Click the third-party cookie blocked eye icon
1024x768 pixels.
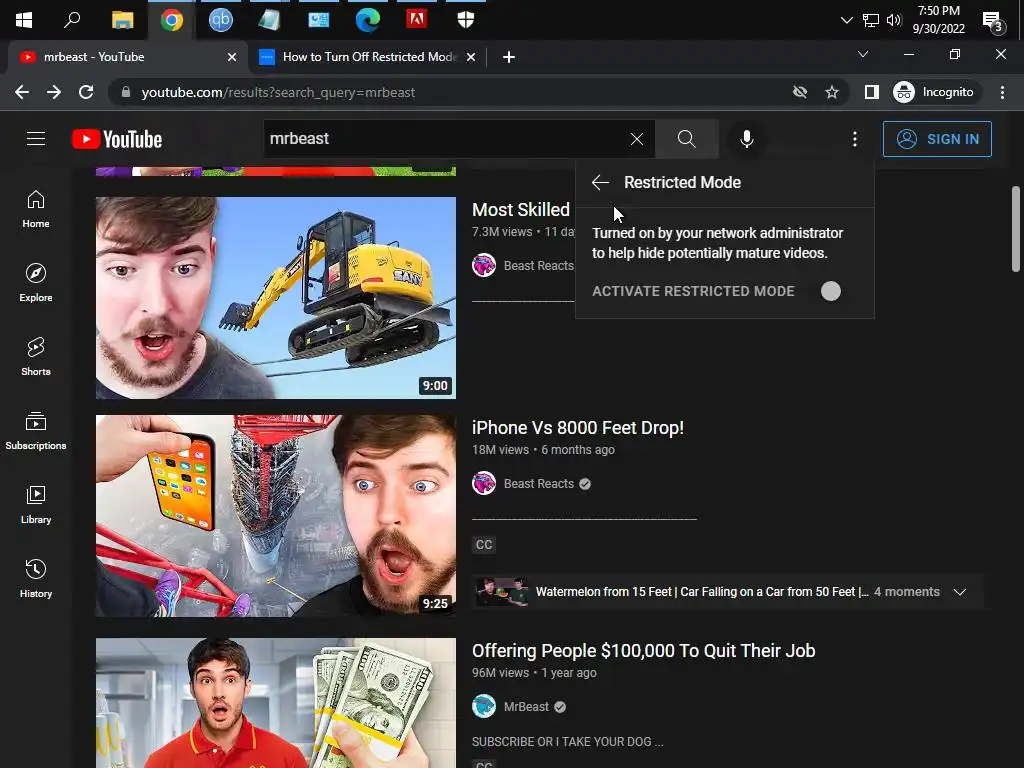pyautogui.click(x=799, y=92)
